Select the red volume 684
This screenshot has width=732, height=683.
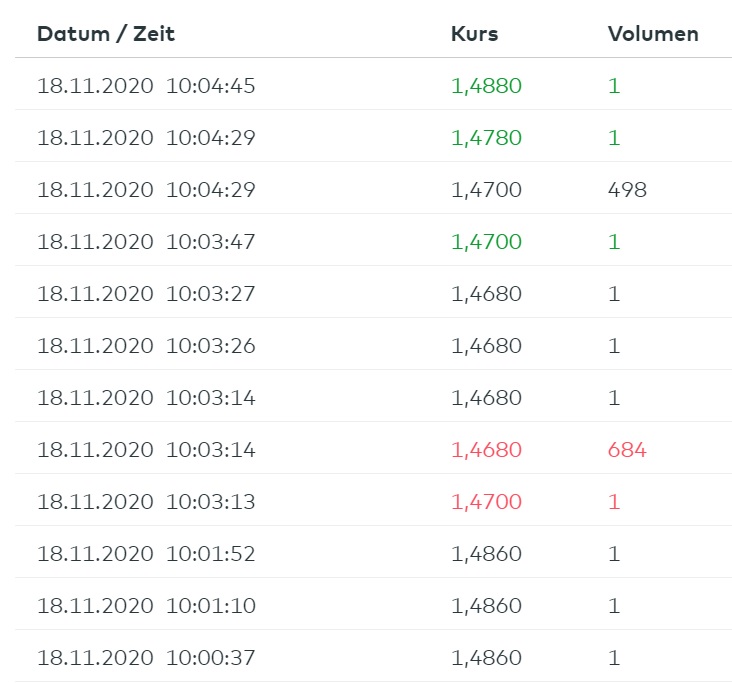point(627,450)
